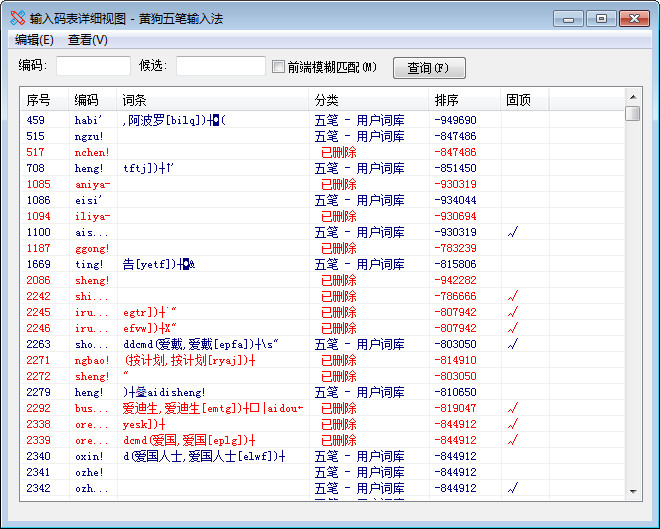Open the 查看(V) menu

[x=88, y=40]
